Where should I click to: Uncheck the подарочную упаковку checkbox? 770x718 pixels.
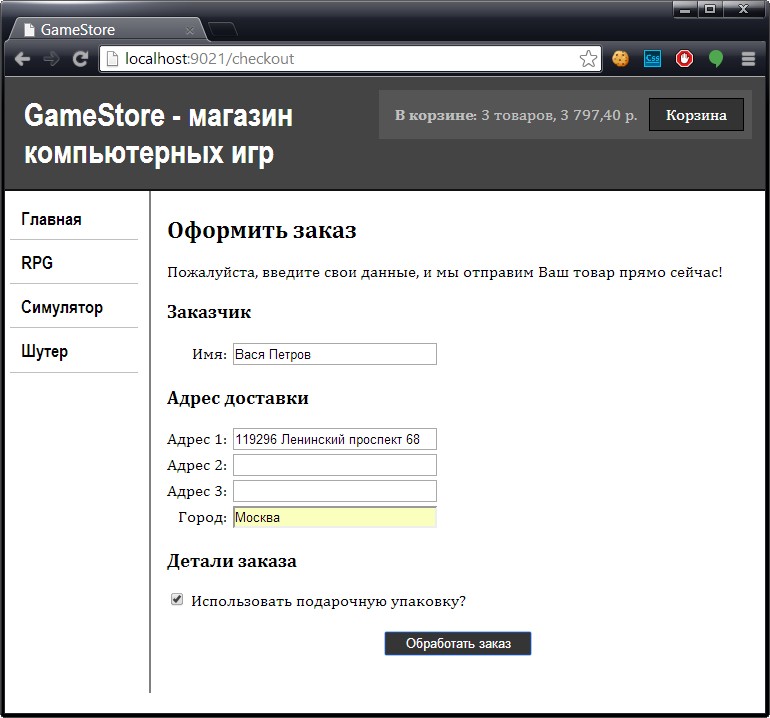tap(177, 600)
